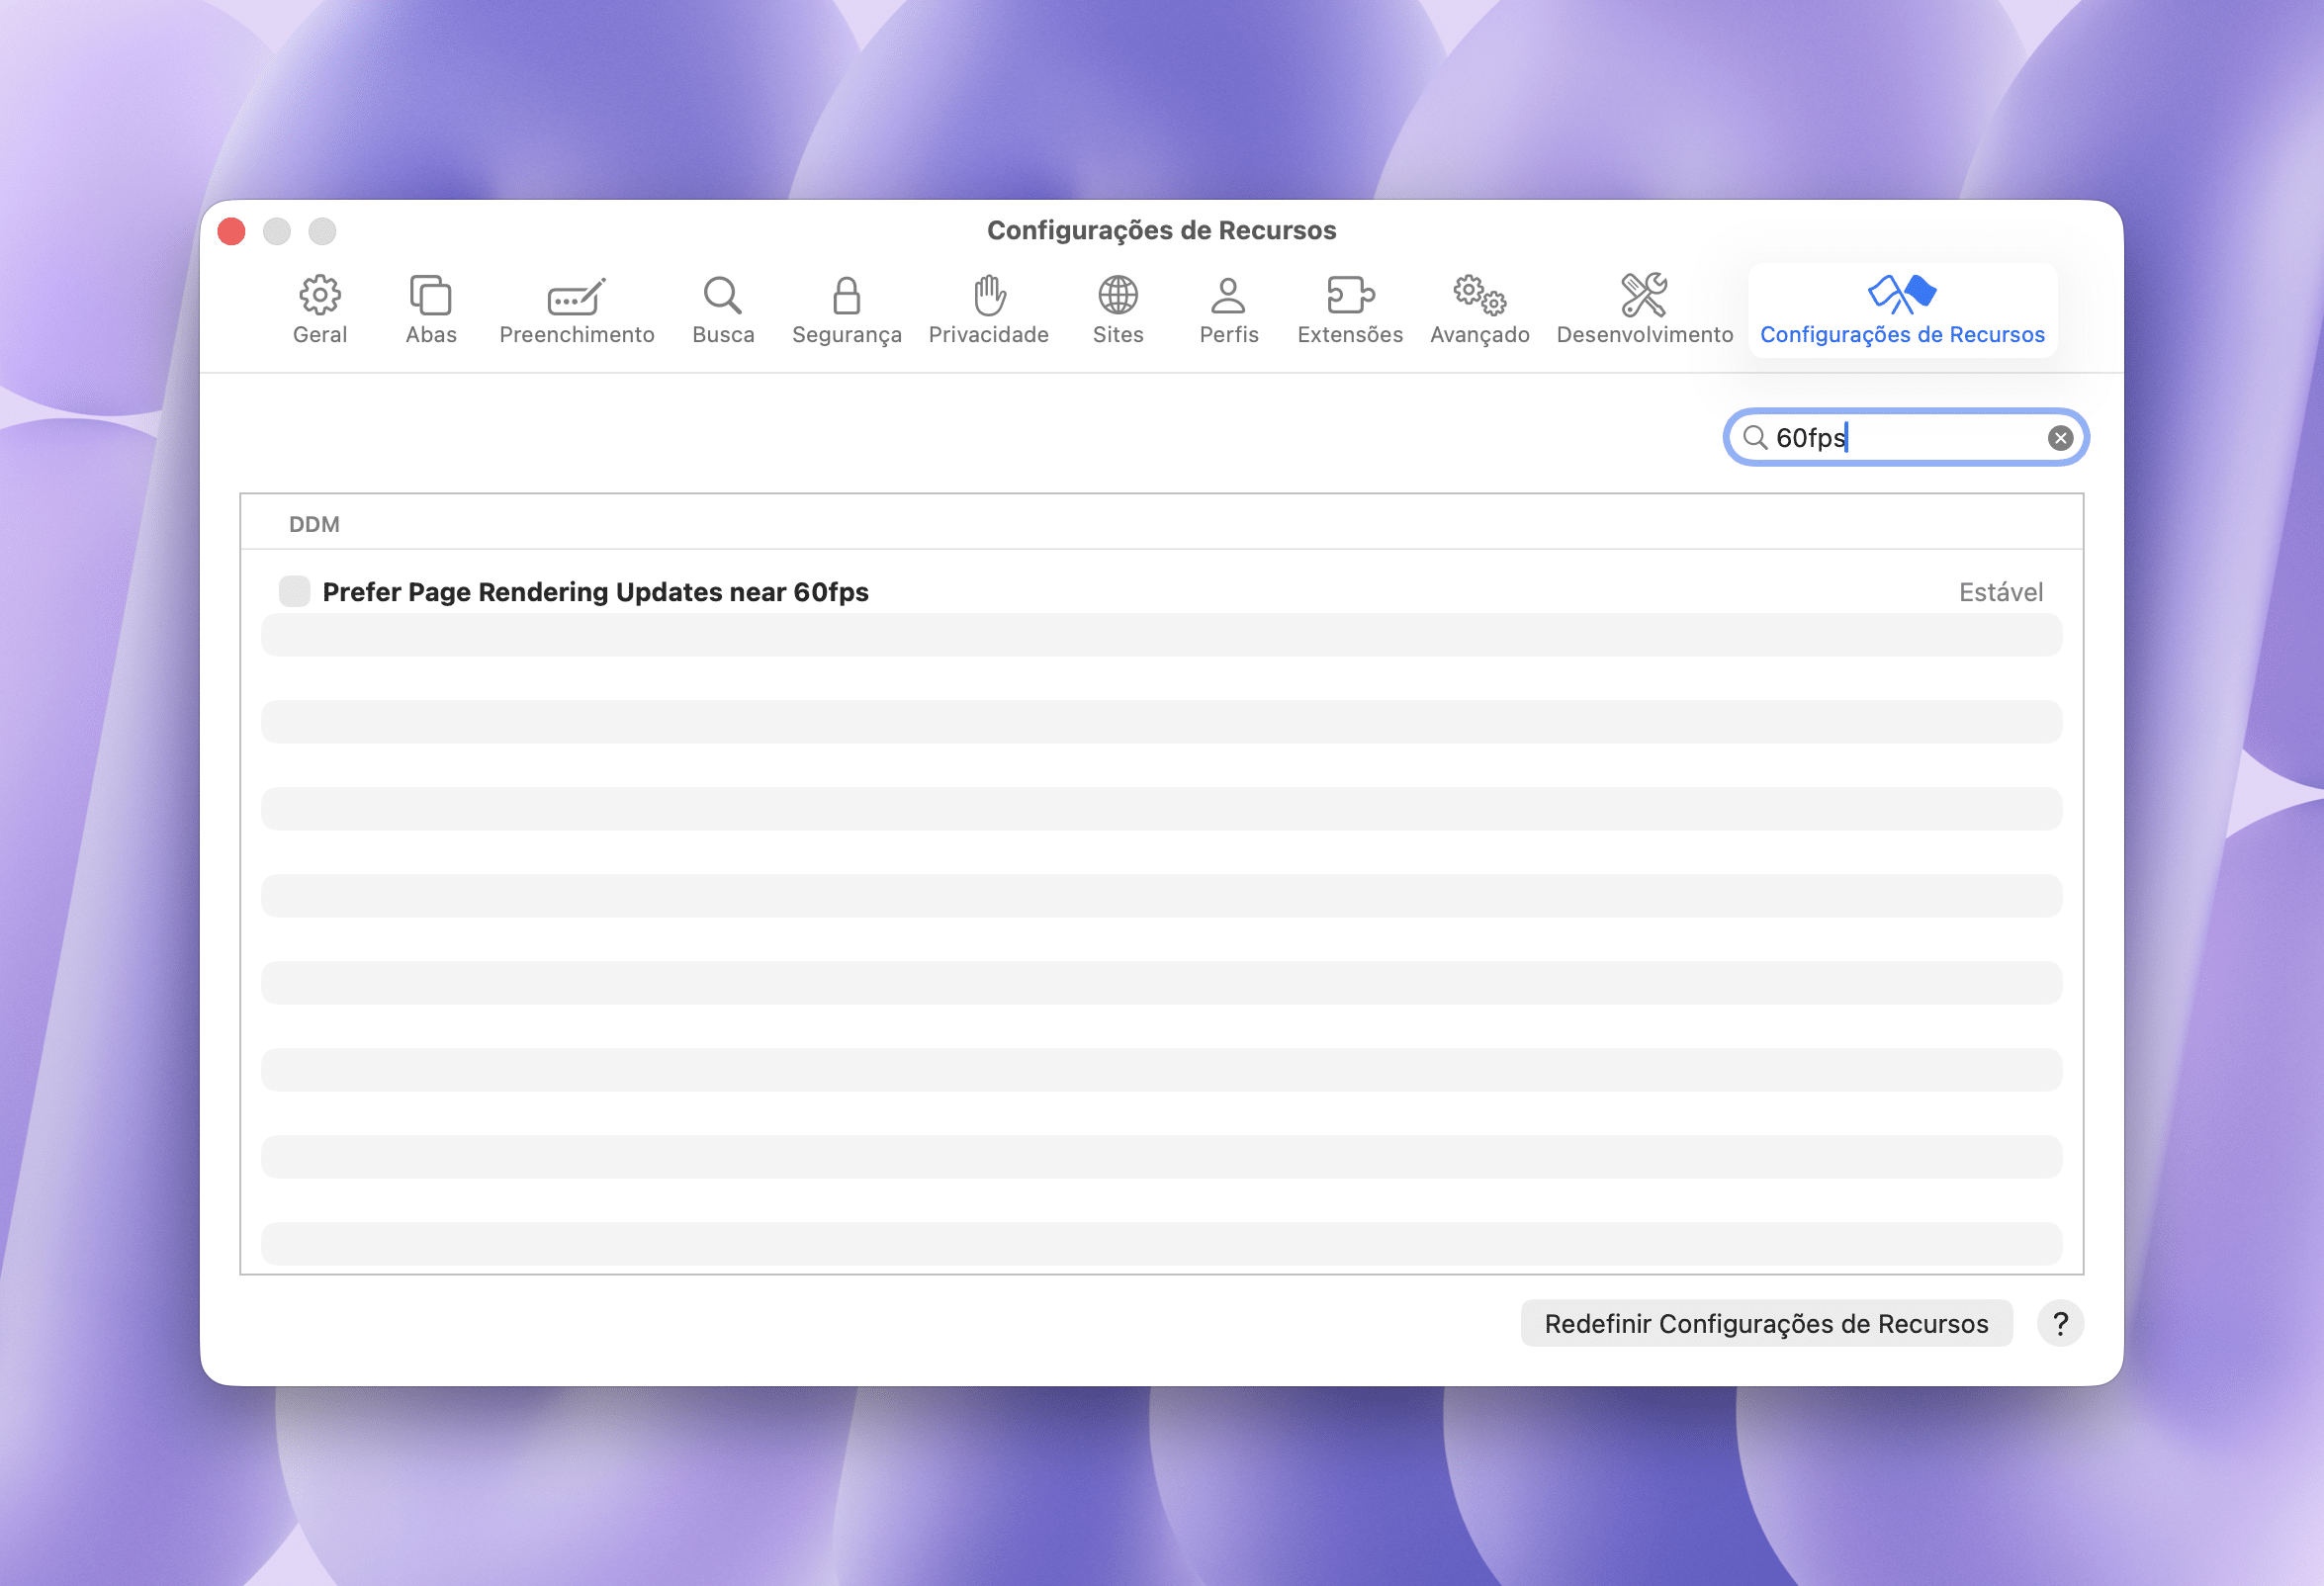Click the search magnifier inside the field
This screenshot has width=2324, height=1586.
(x=1754, y=438)
